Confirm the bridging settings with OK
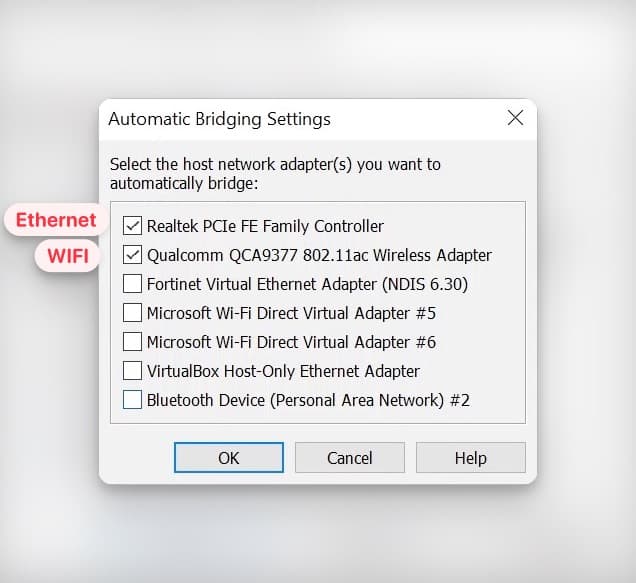The width and height of the screenshot is (636, 583). click(x=229, y=458)
